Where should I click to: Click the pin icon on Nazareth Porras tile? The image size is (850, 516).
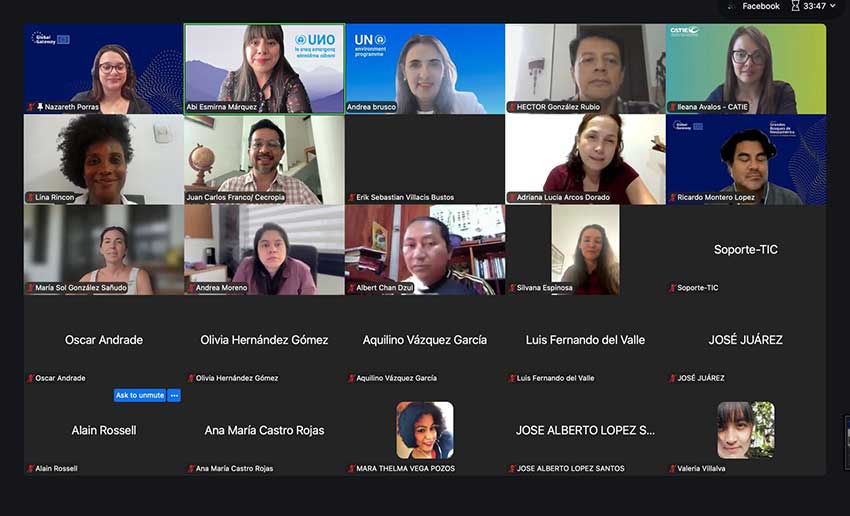[x=40, y=107]
